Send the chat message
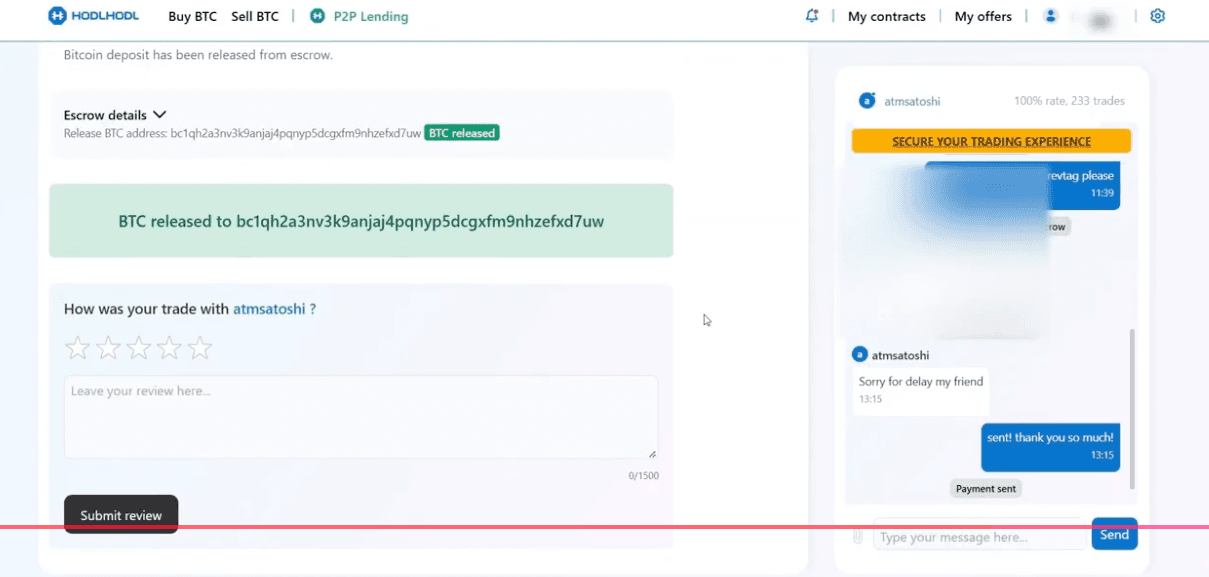1209x577 pixels. (1114, 534)
